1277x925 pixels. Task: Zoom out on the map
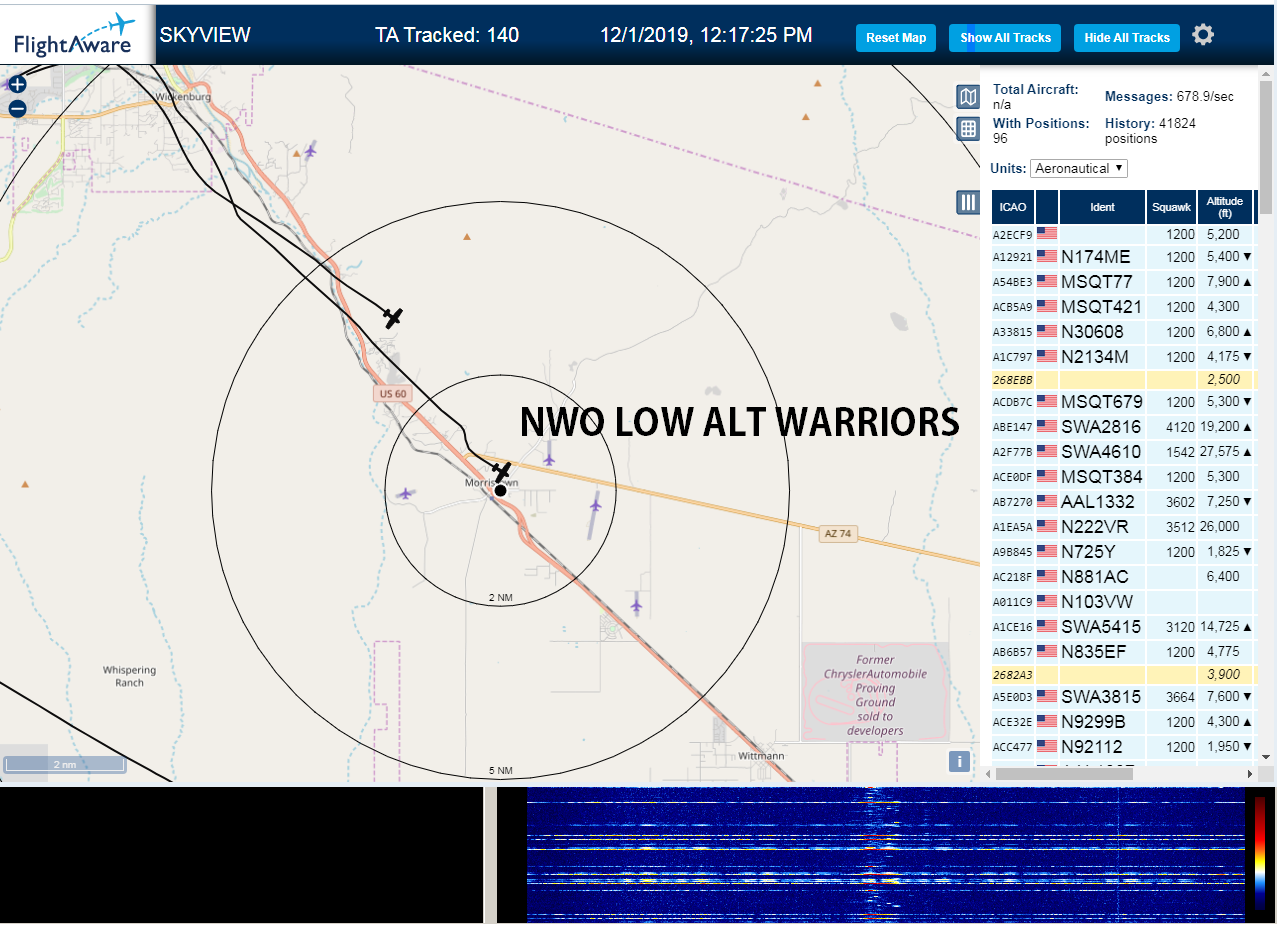(17, 108)
